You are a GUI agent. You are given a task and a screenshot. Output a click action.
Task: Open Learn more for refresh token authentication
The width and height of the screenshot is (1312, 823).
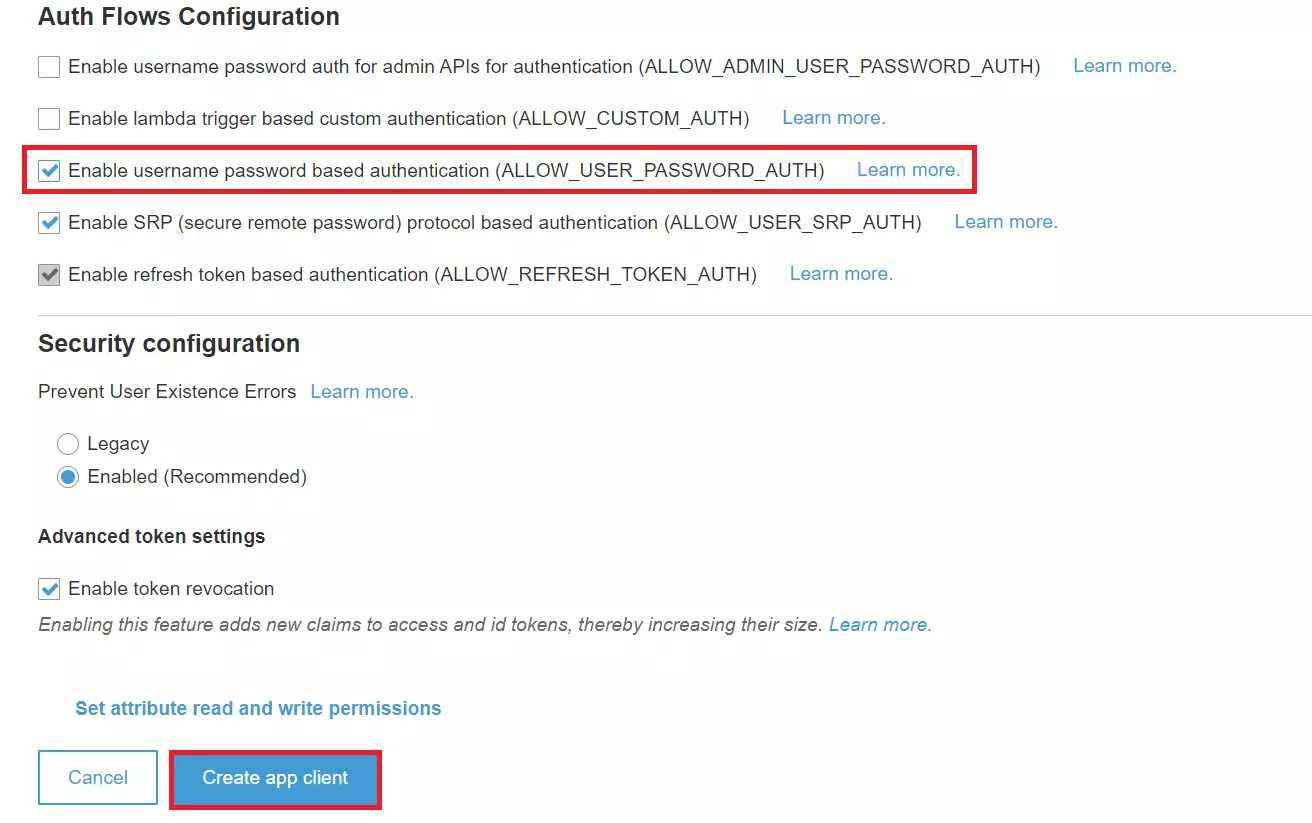[x=840, y=273]
